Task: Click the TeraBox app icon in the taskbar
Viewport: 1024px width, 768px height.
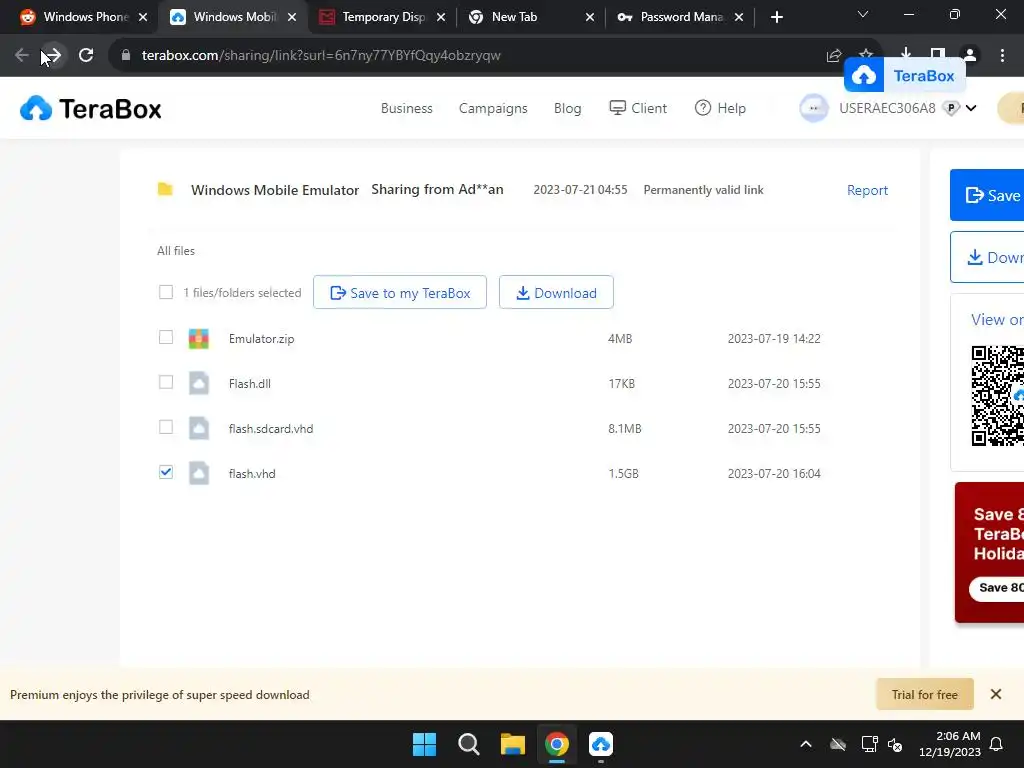Action: pos(601,744)
